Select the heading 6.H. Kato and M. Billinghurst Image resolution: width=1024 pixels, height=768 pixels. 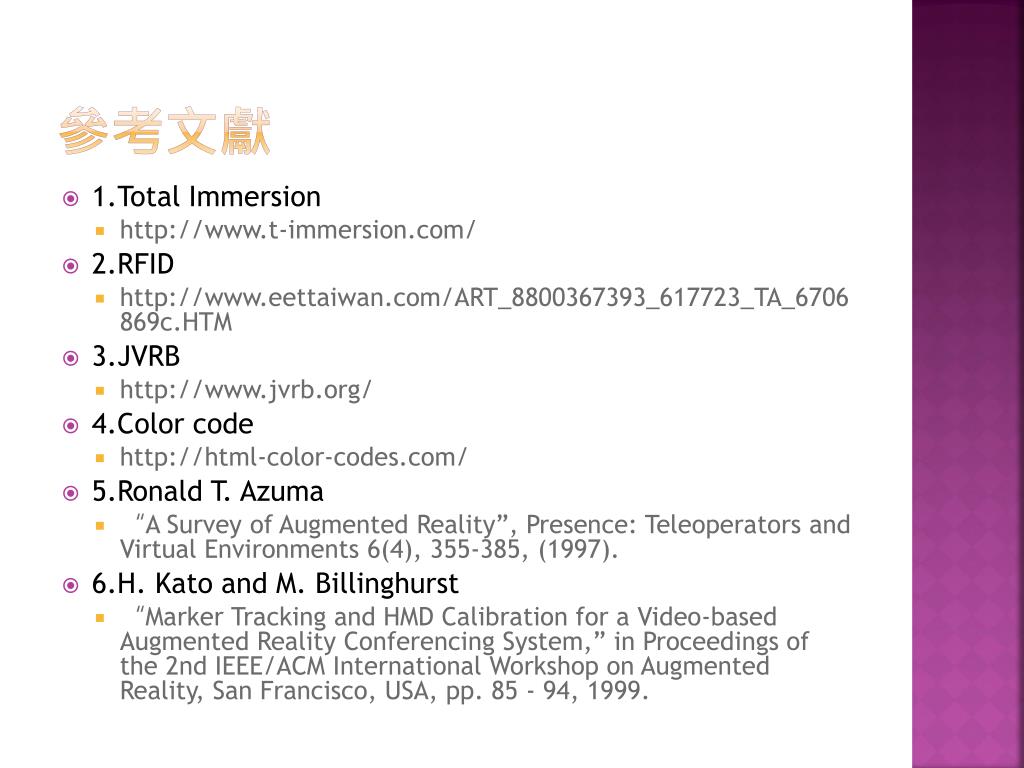(x=275, y=583)
